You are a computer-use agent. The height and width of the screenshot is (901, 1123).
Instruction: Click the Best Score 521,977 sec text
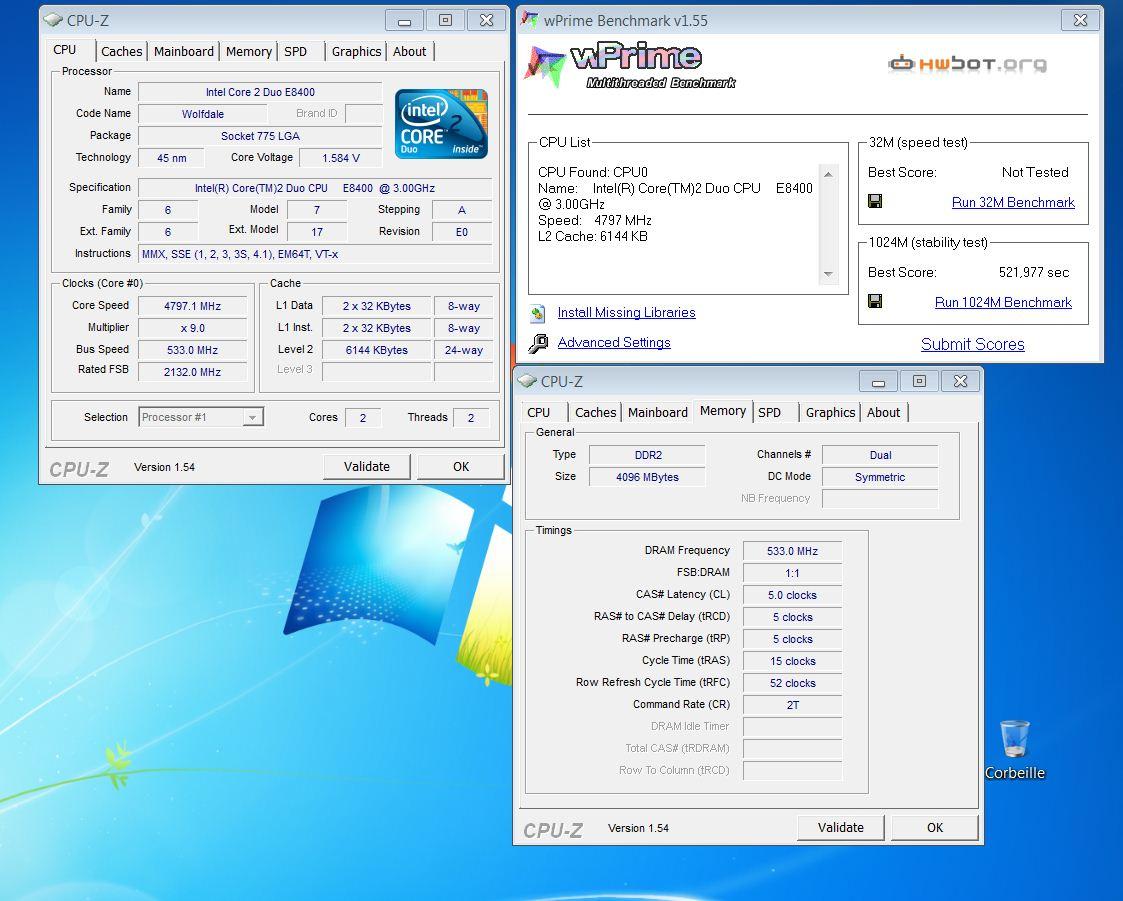tap(1033, 272)
